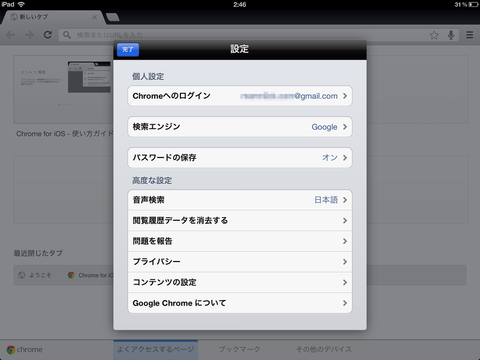The image size is (480, 360).
Task: Click the magnifier icon in address bar
Action: [x=67, y=35]
